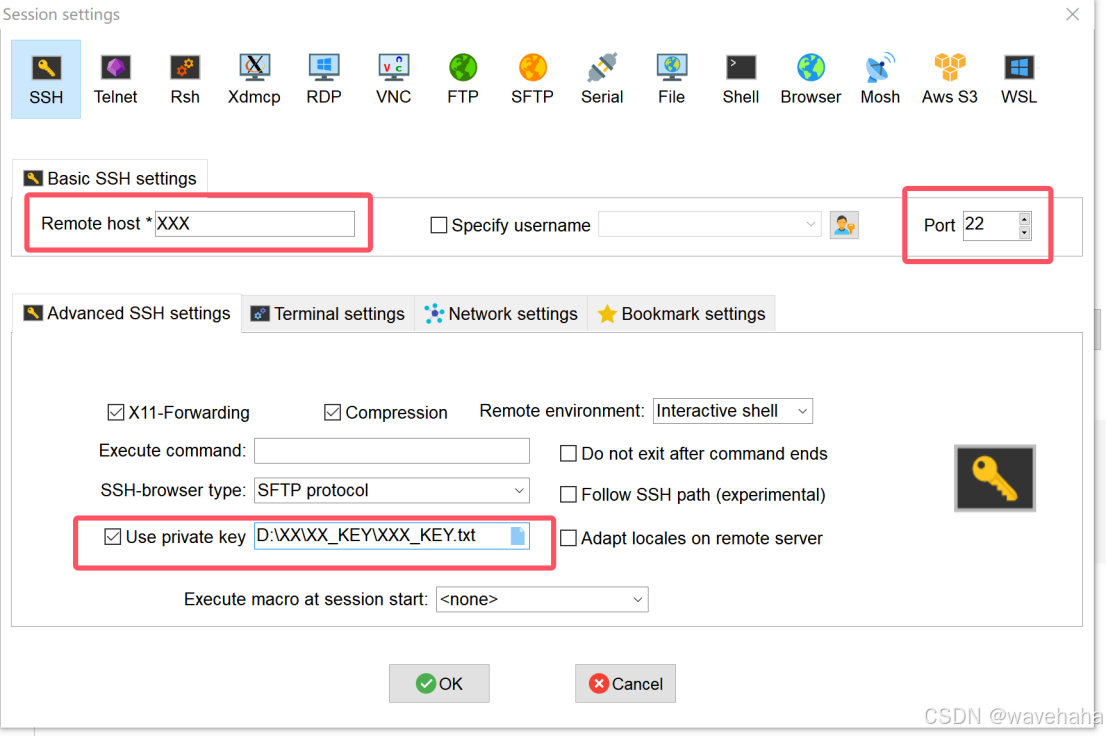The width and height of the screenshot is (1107, 736).
Task: Toggle the Compression checkbox
Action: tap(333, 412)
